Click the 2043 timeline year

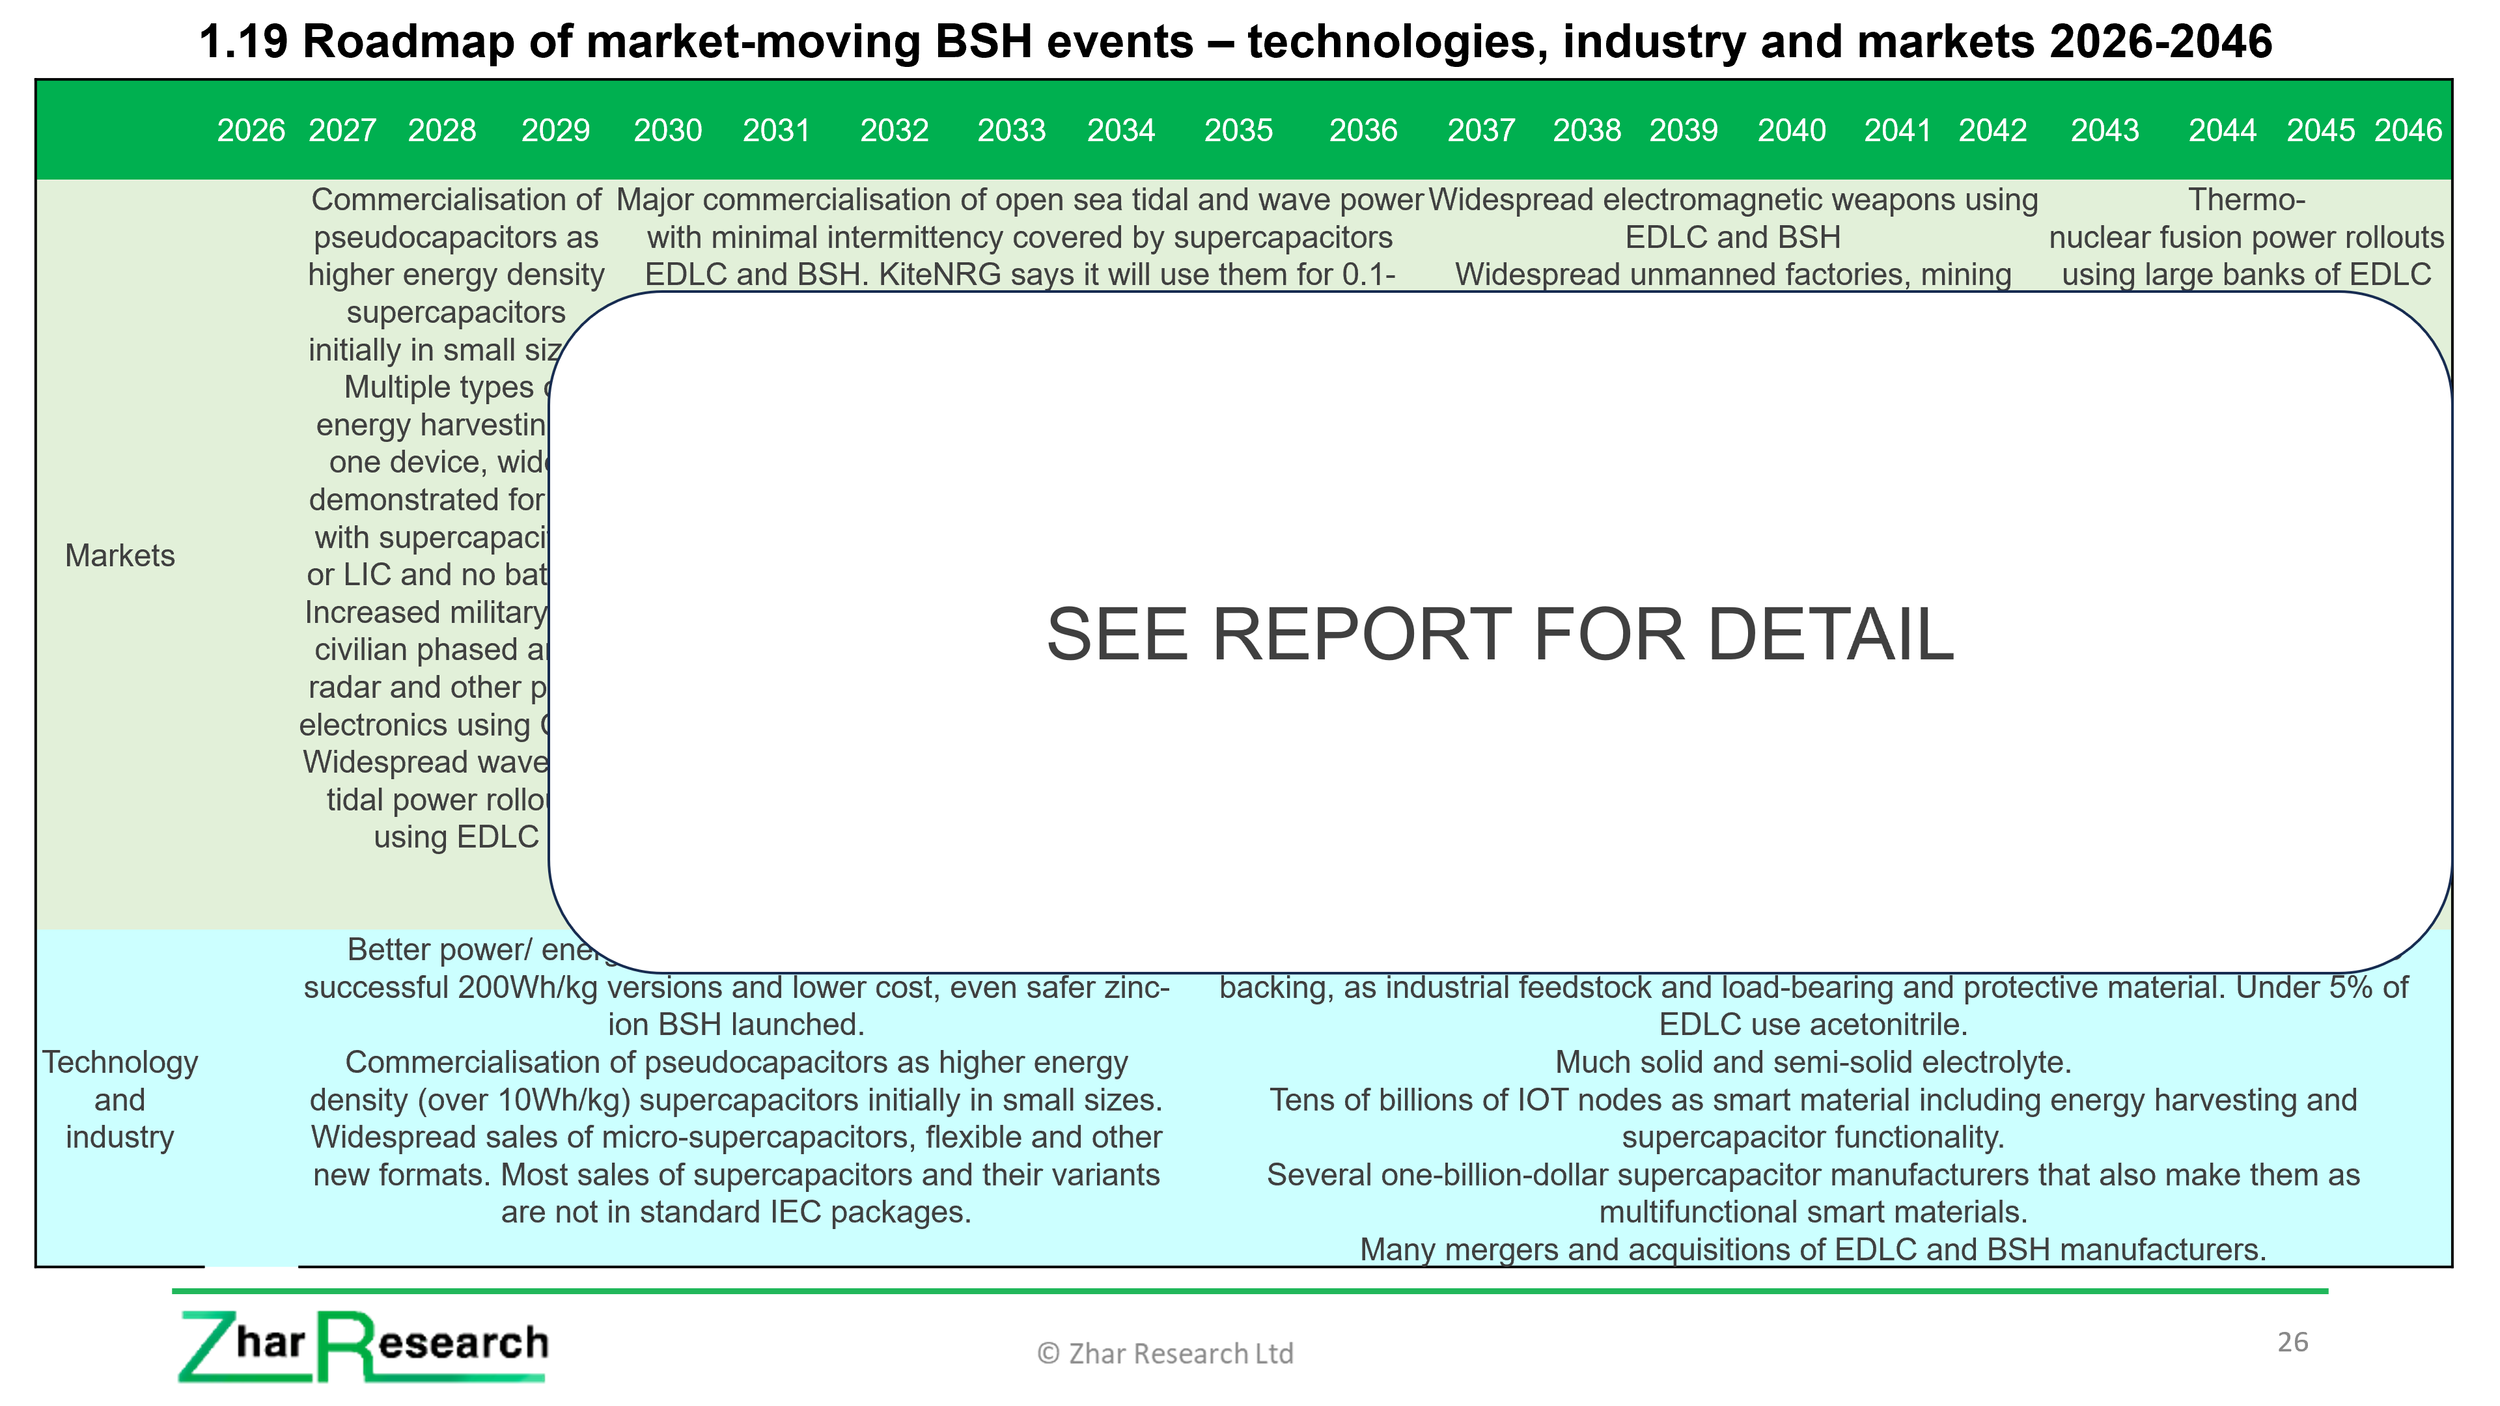click(2104, 131)
